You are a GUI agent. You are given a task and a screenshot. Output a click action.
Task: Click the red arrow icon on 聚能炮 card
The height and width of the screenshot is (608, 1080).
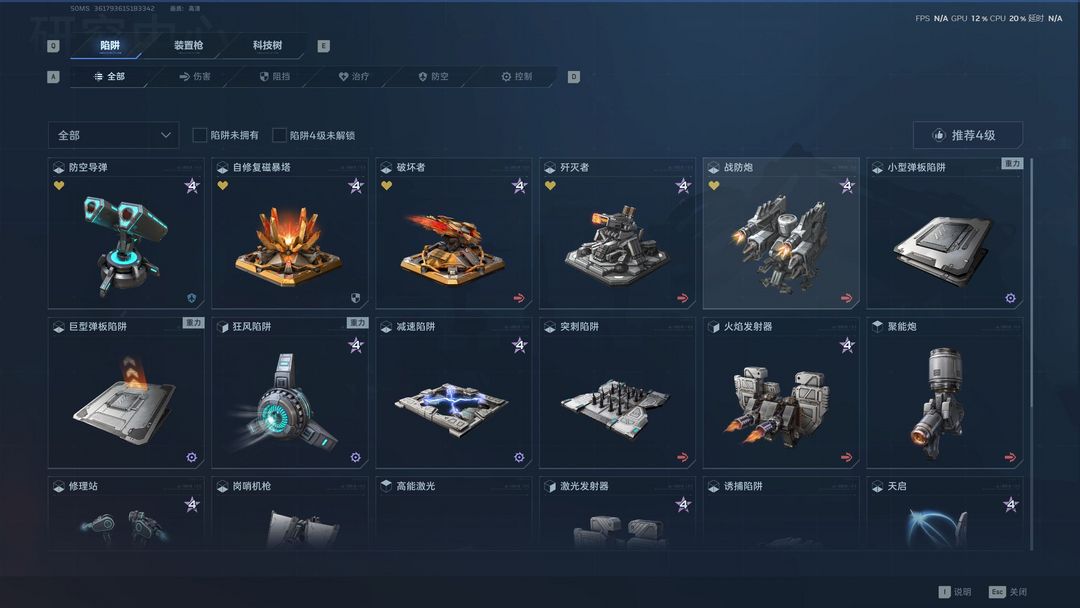pos(1010,457)
